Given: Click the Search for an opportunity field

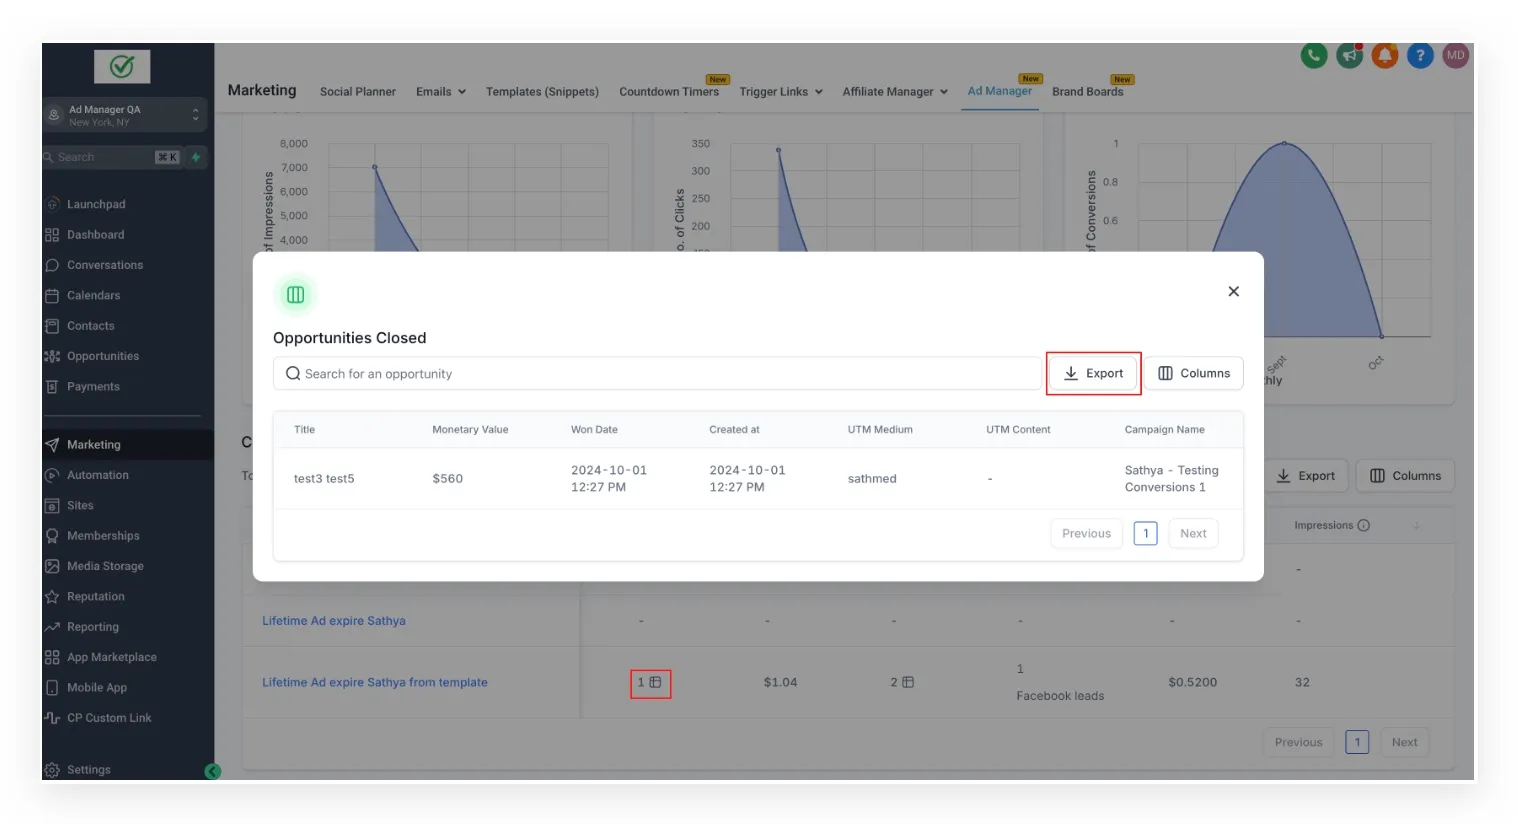Looking at the screenshot, I should (x=657, y=374).
